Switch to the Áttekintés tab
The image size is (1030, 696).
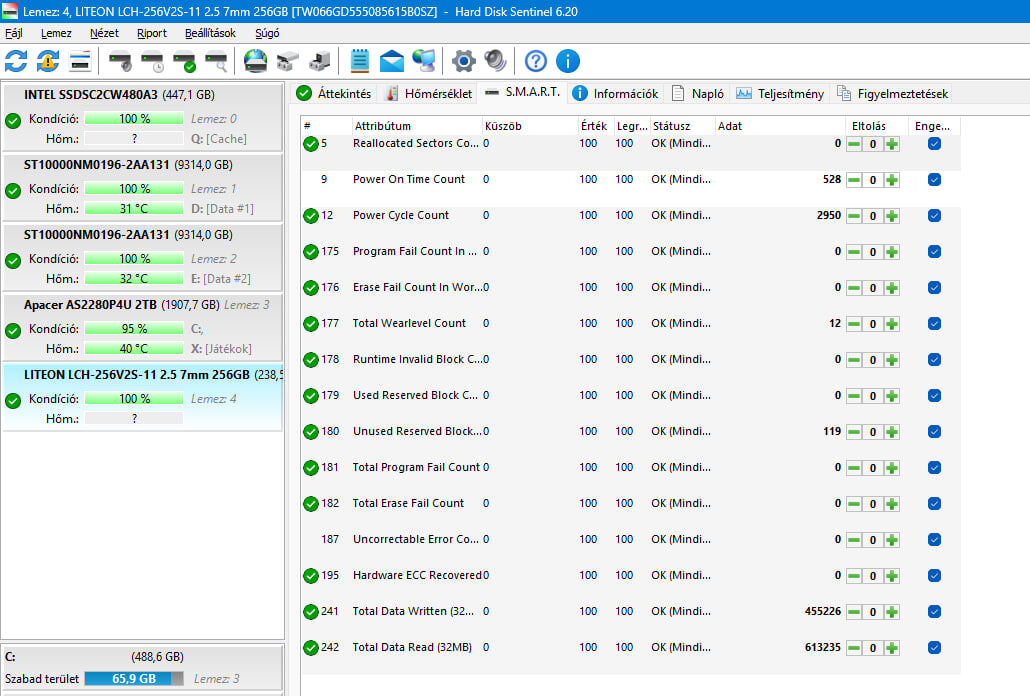tap(334, 93)
